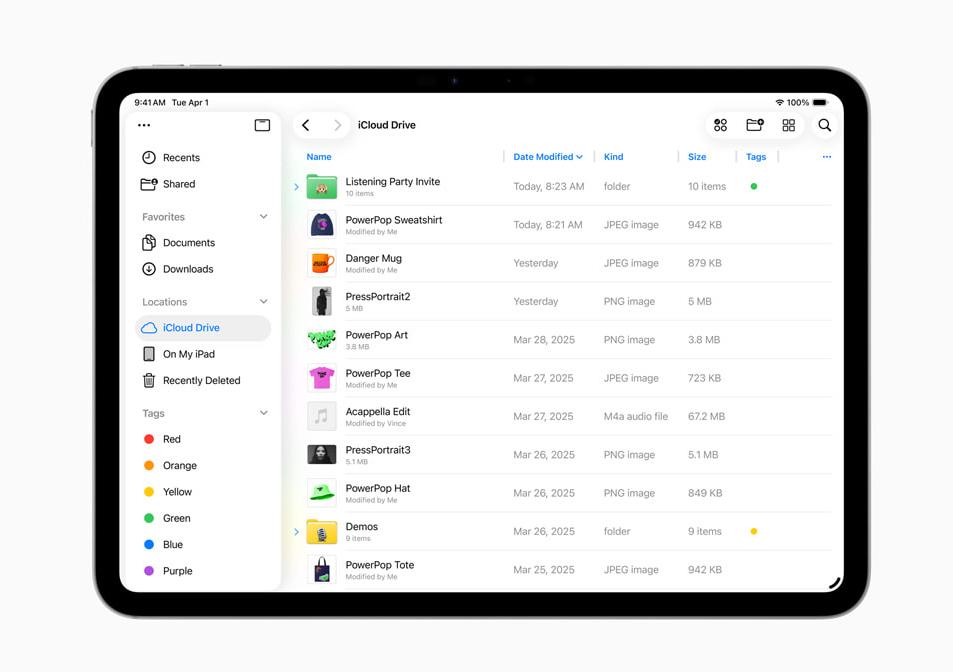The height and width of the screenshot is (672, 953).
Task: Collapse the Locations section
Action: (x=263, y=302)
